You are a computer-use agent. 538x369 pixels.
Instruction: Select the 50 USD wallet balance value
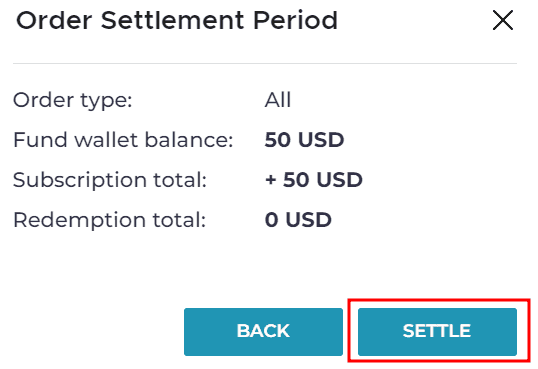(304, 140)
